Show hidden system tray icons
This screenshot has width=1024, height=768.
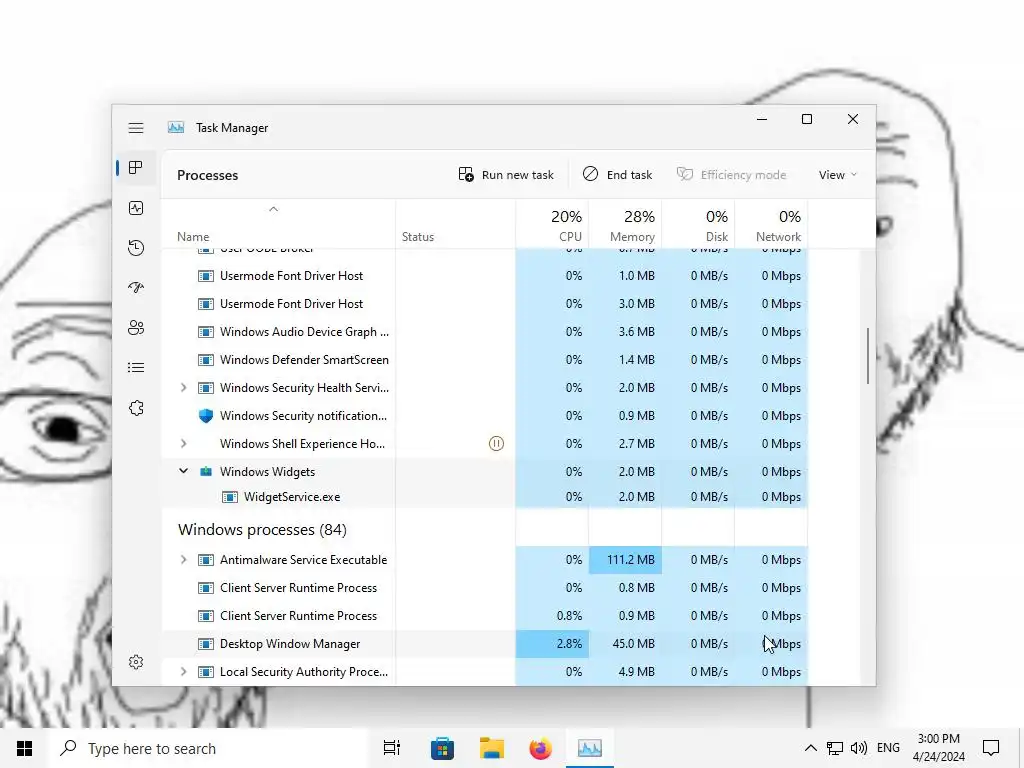click(x=810, y=748)
